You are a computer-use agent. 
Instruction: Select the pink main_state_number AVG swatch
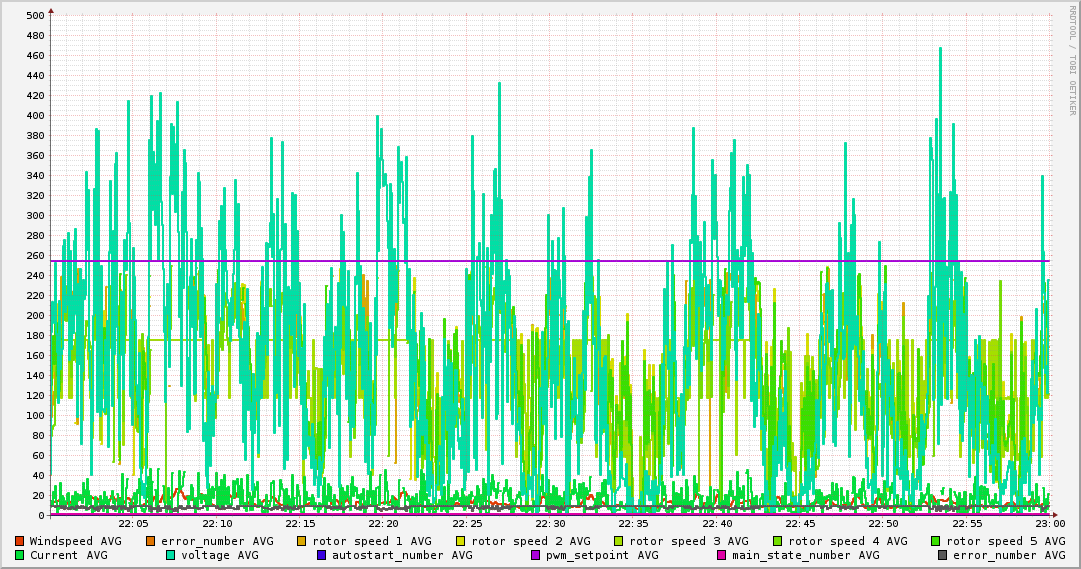coord(722,555)
